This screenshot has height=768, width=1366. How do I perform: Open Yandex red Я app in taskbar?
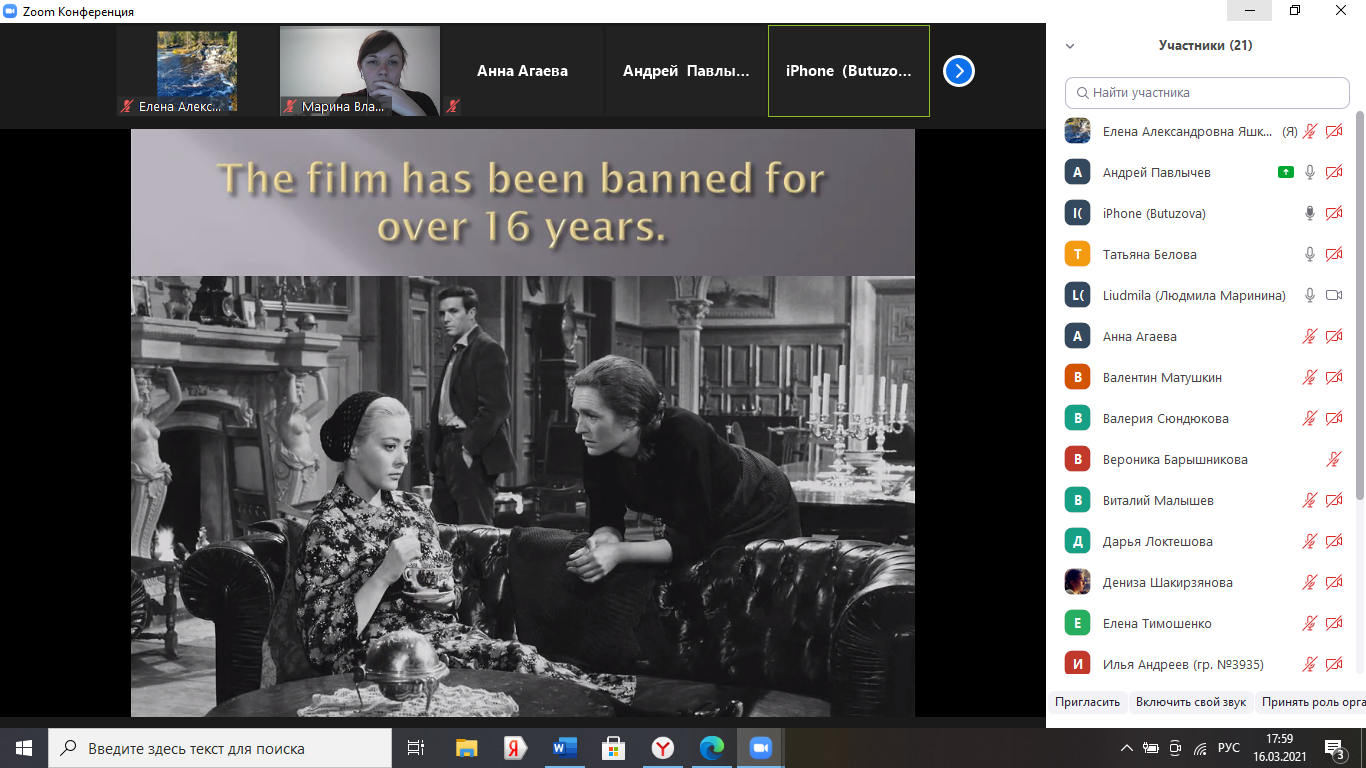tap(516, 748)
